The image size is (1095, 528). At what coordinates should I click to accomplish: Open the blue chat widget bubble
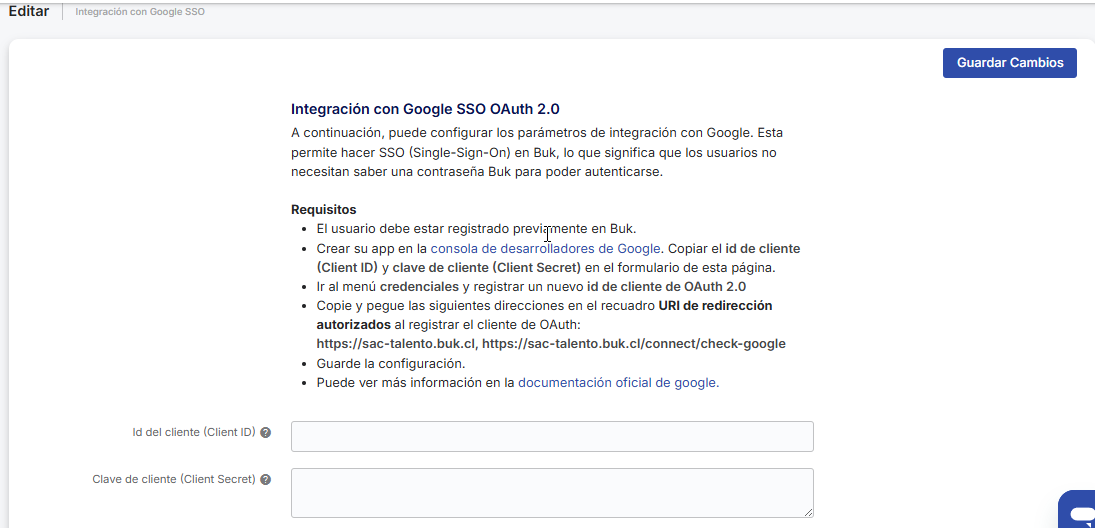coord(1080,511)
